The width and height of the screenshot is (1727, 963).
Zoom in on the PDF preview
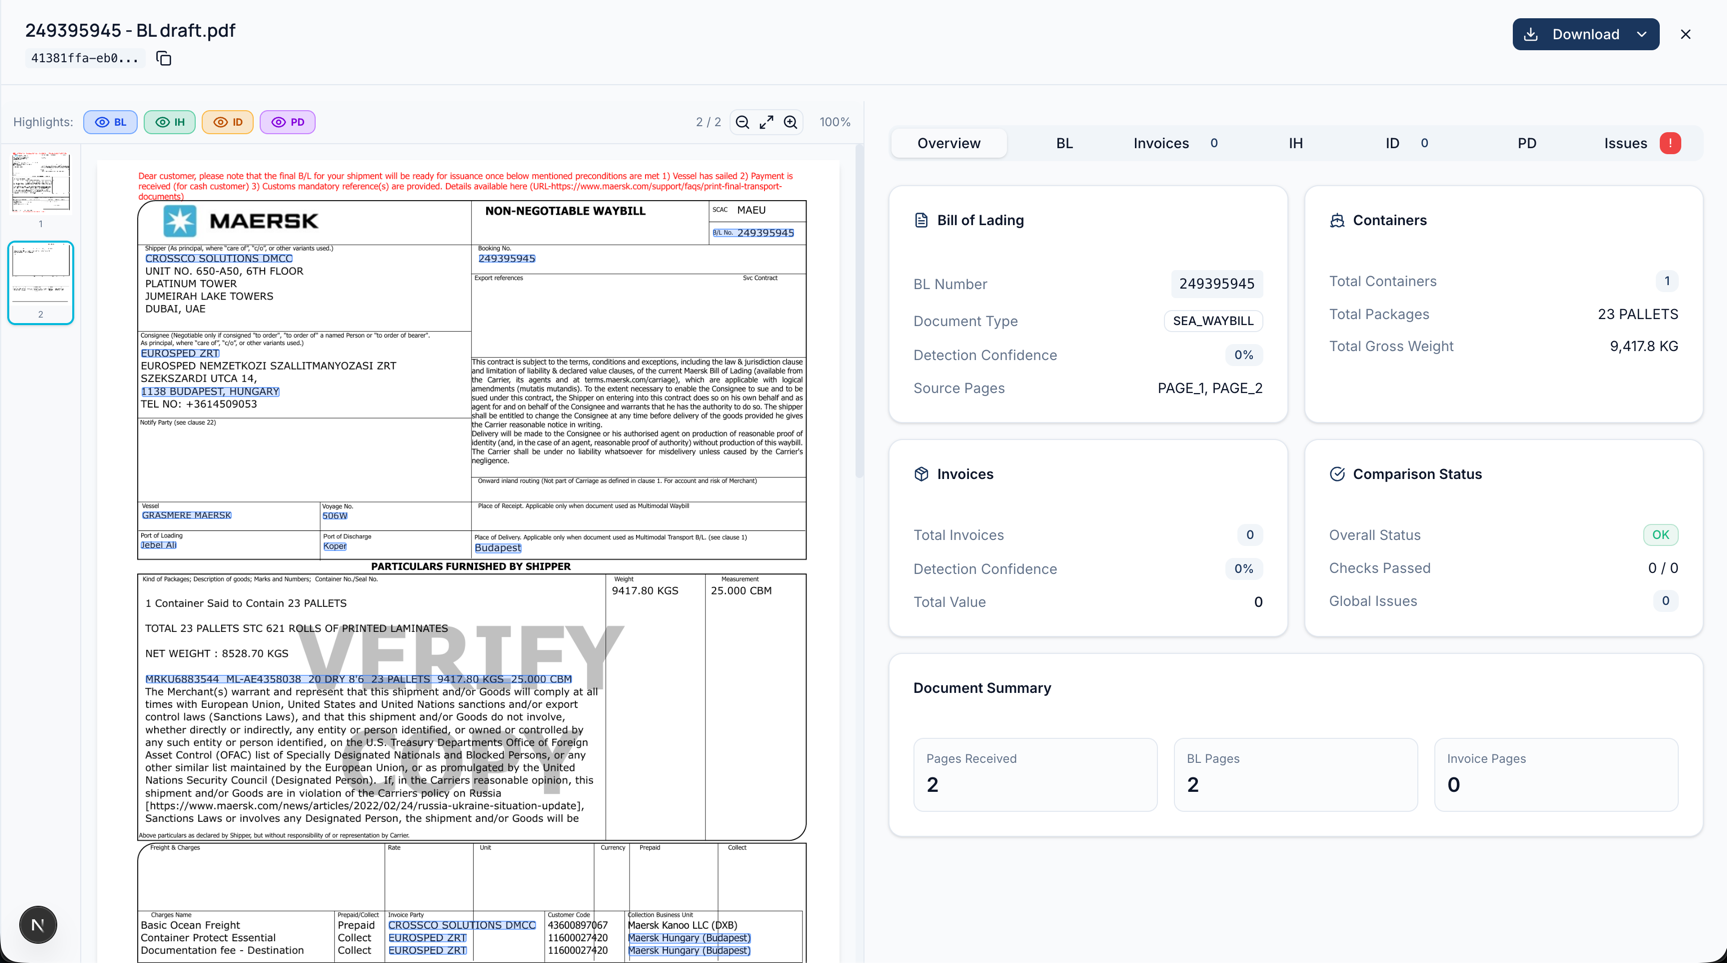(791, 122)
